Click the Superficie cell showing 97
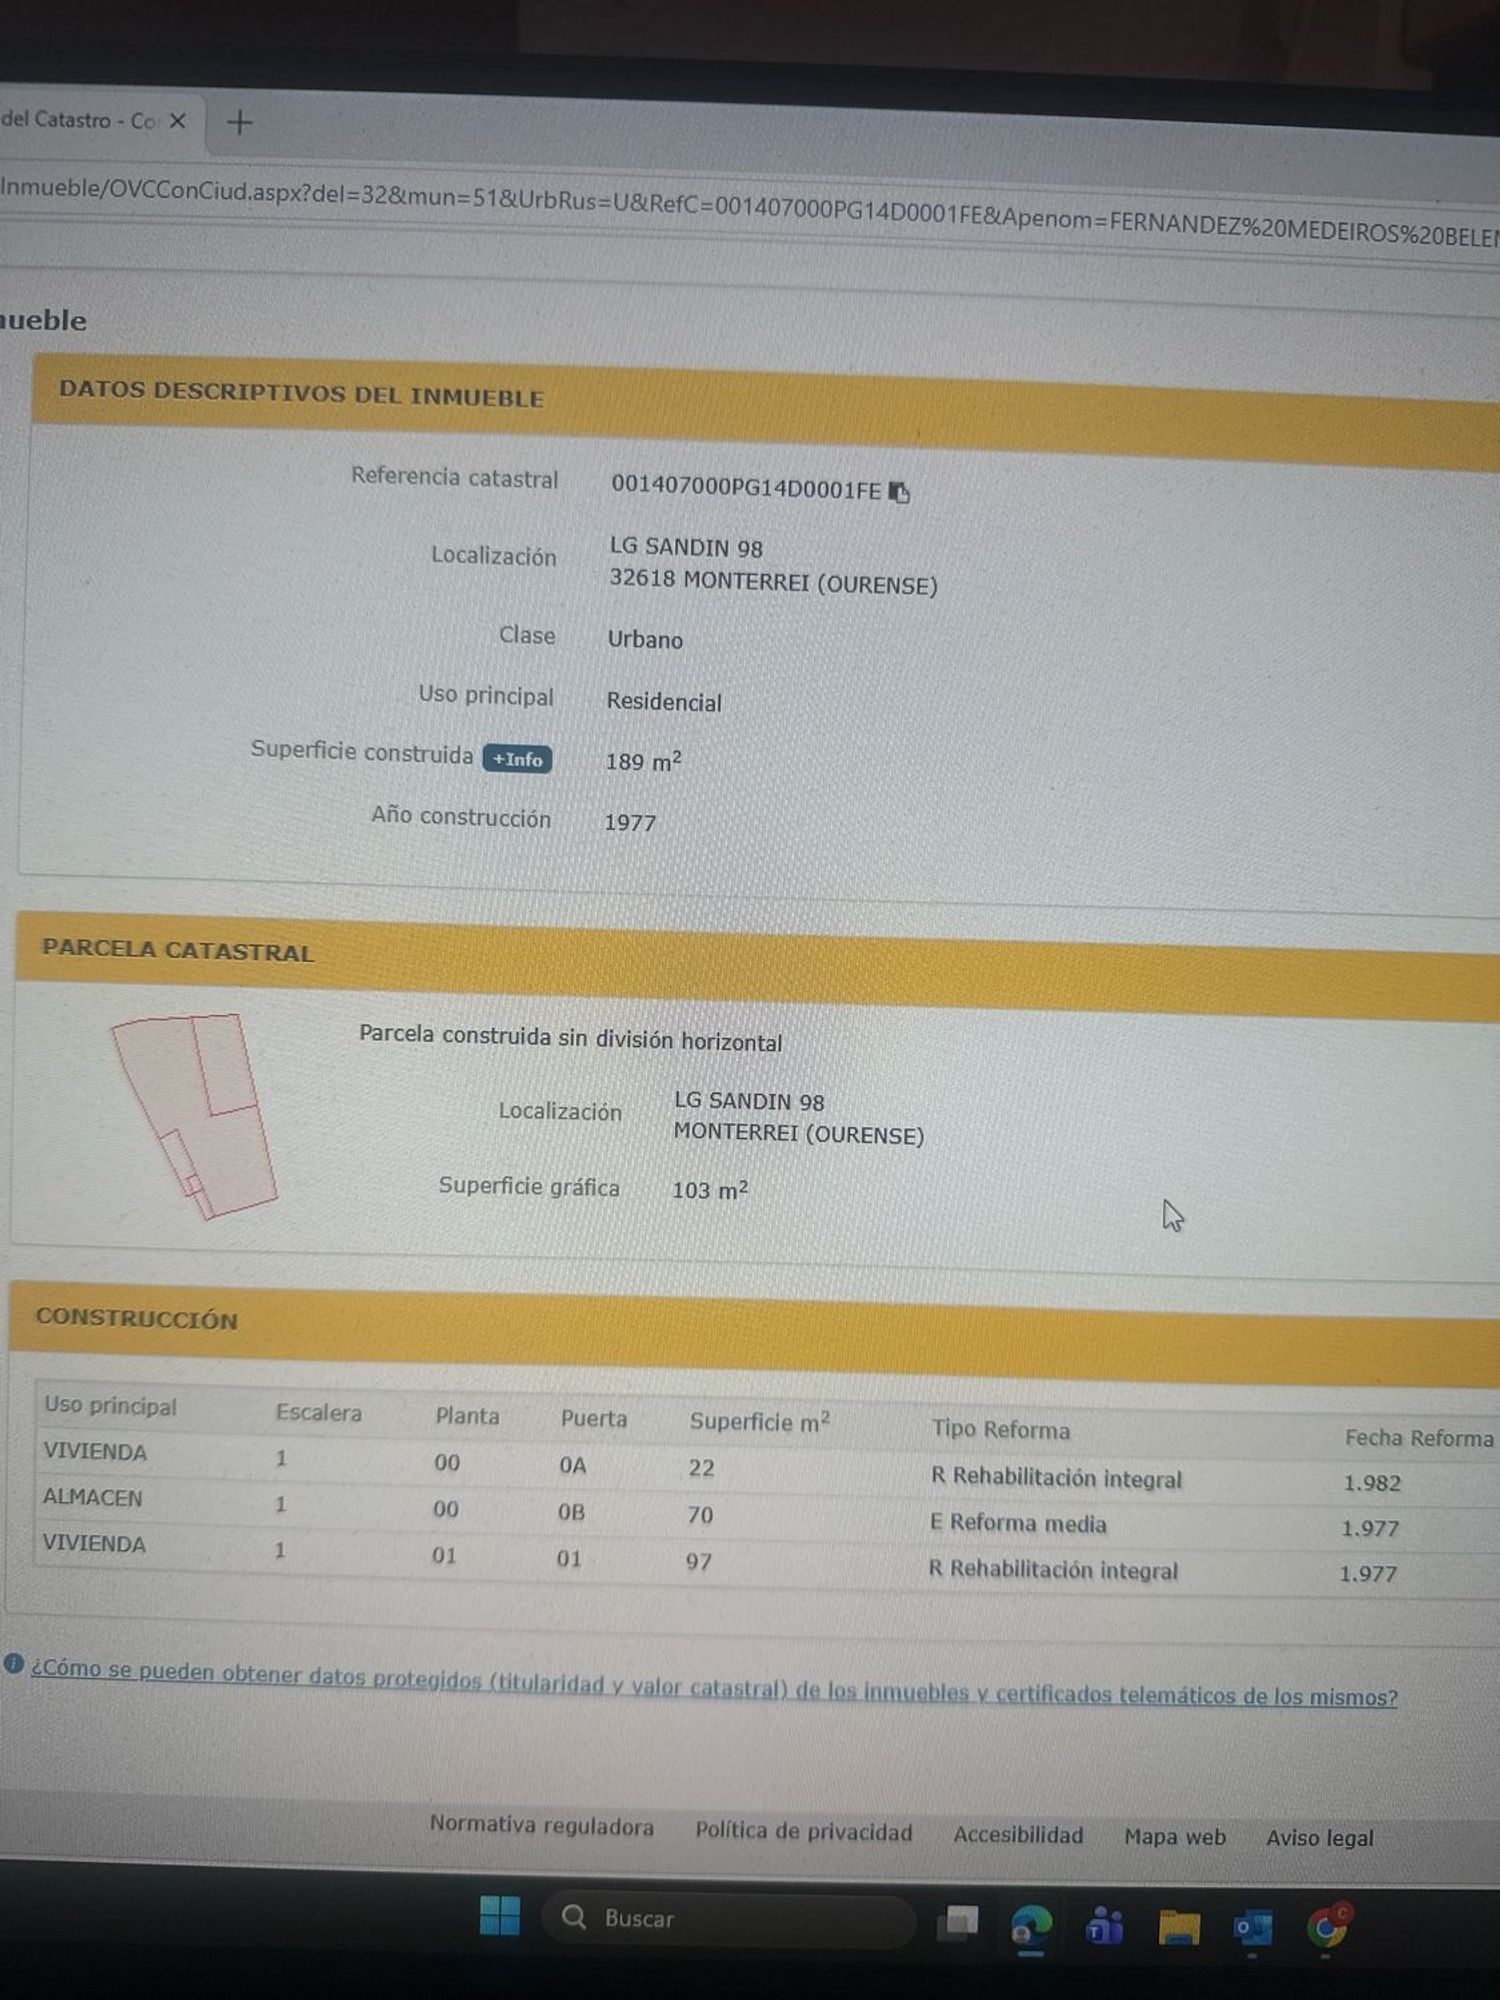Image resolution: width=1500 pixels, height=2000 pixels. (699, 1561)
